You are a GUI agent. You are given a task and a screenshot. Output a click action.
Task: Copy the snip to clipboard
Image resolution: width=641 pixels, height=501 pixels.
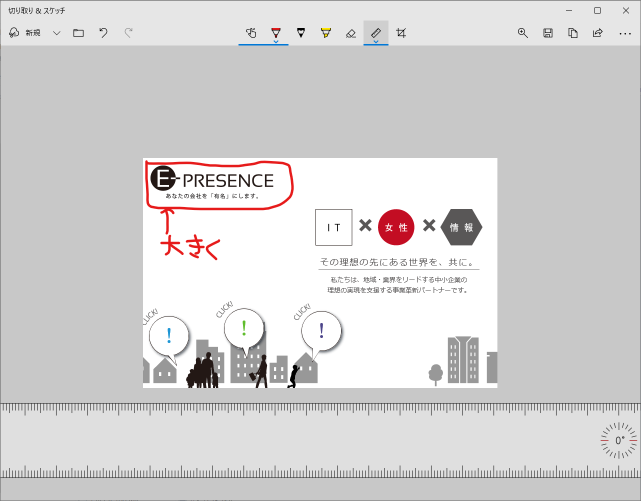point(573,33)
